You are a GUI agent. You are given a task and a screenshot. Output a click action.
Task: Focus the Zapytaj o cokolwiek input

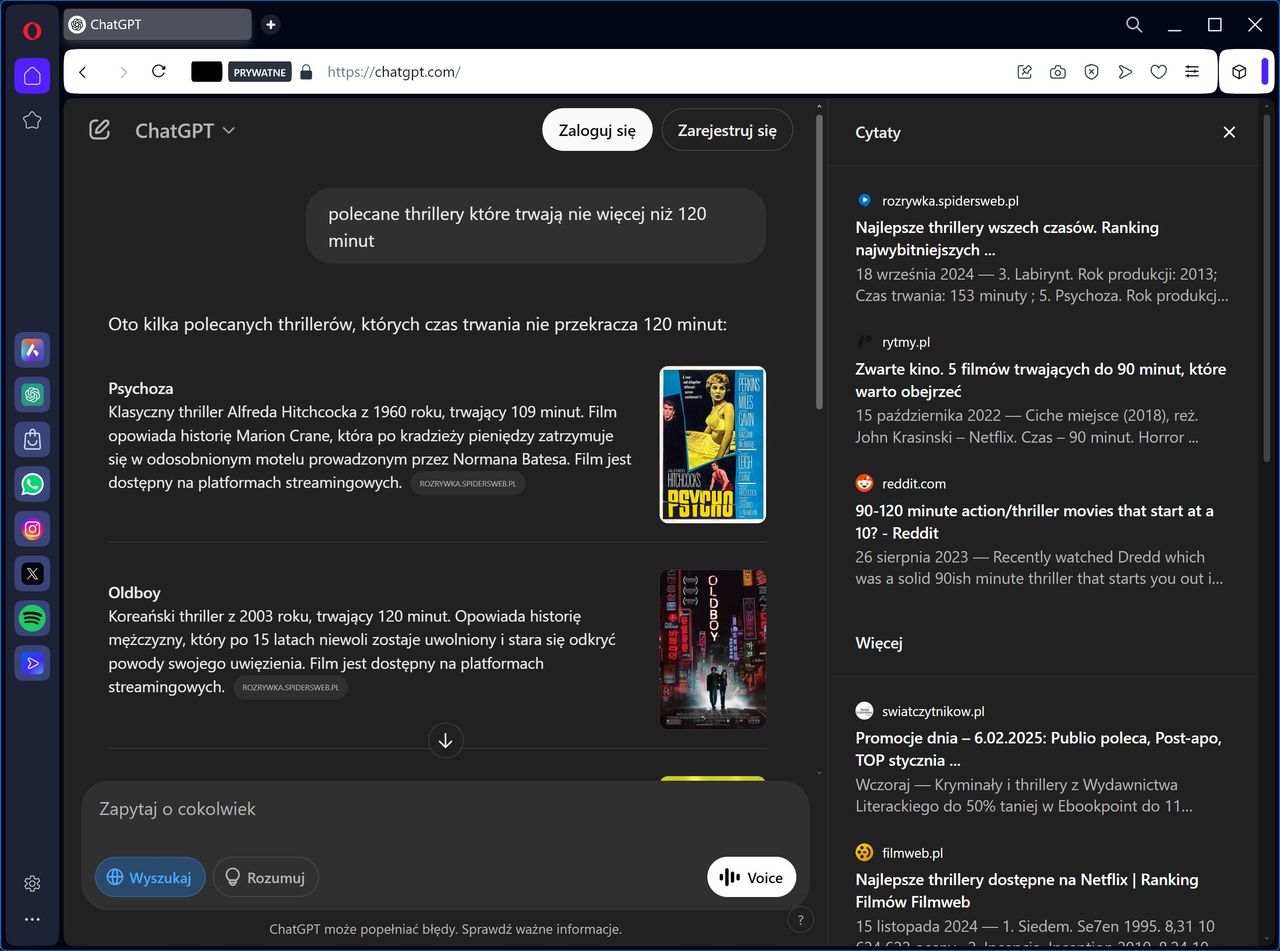point(445,809)
